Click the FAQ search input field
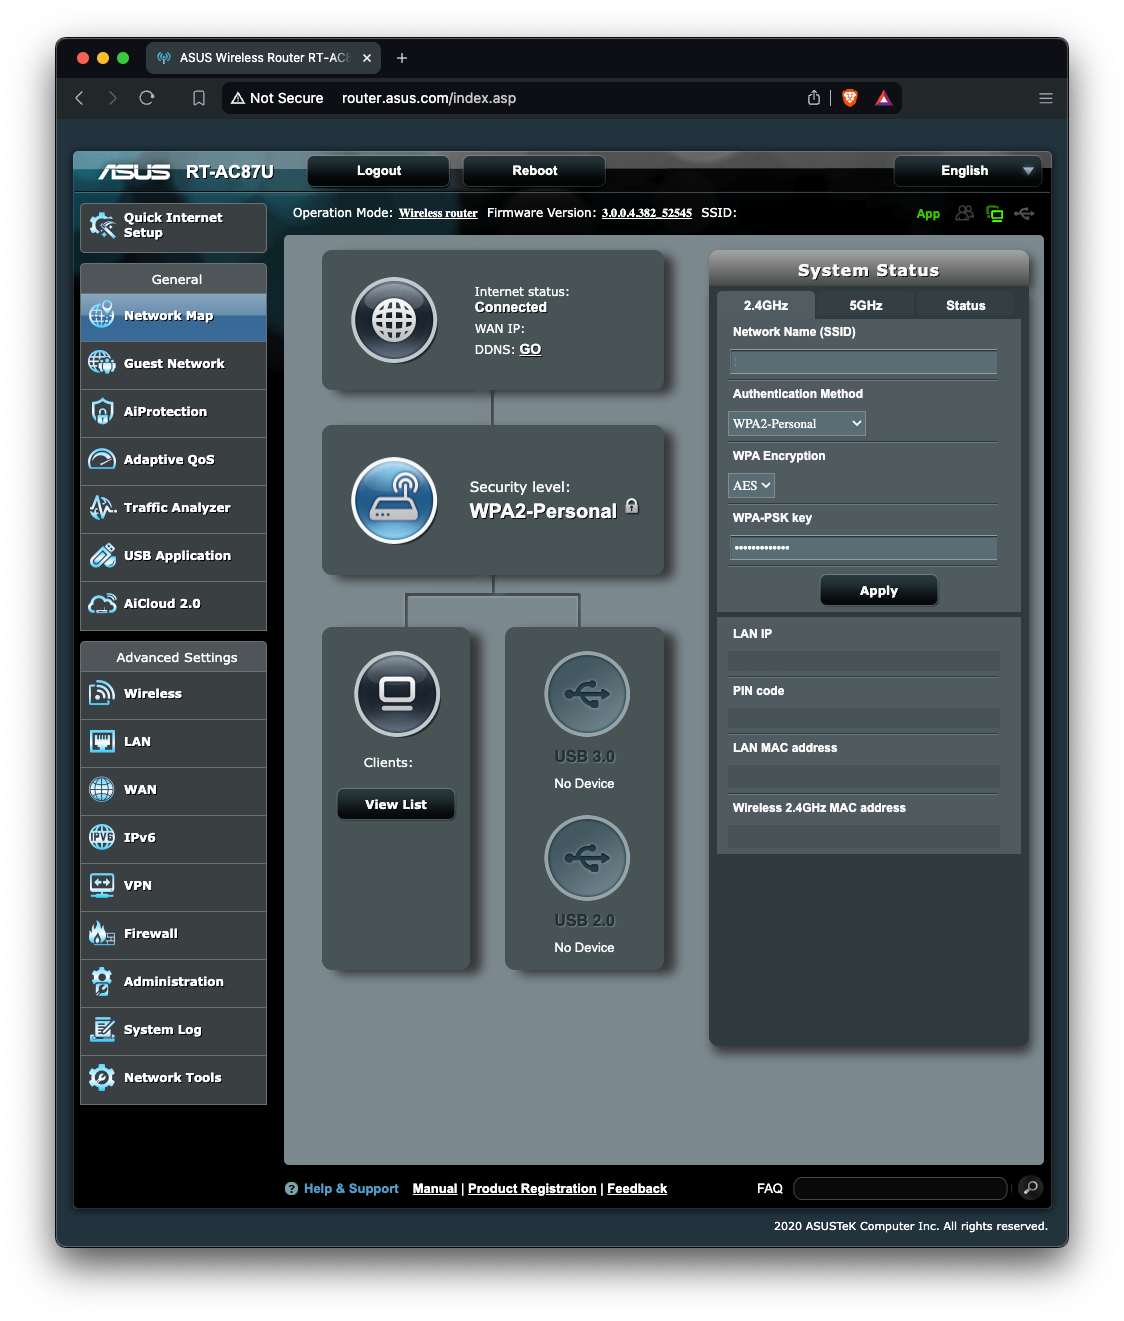 [900, 1188]
